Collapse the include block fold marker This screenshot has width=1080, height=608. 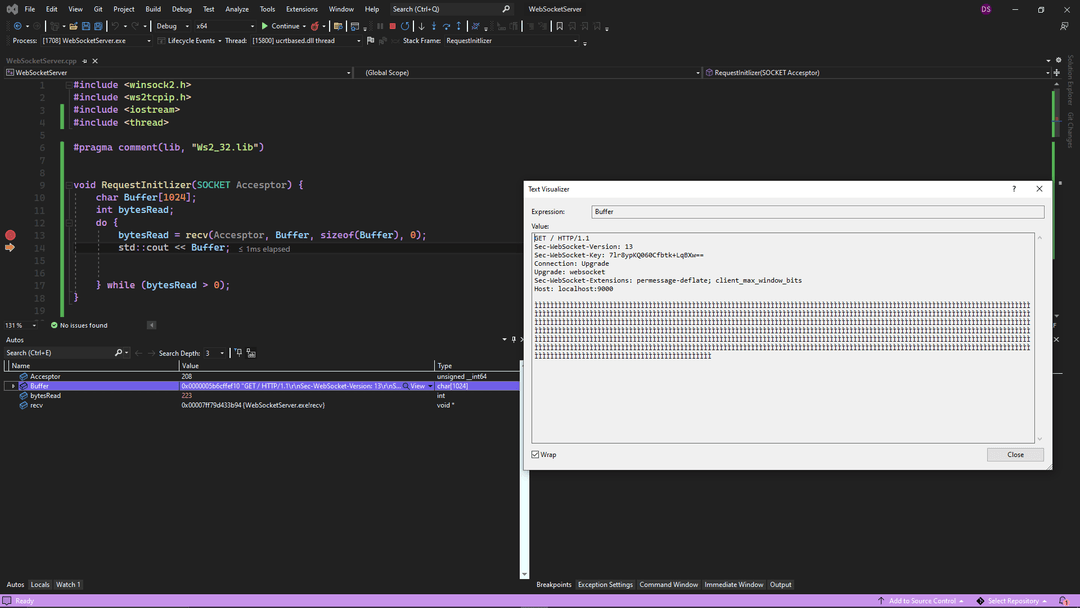(69, 85)
